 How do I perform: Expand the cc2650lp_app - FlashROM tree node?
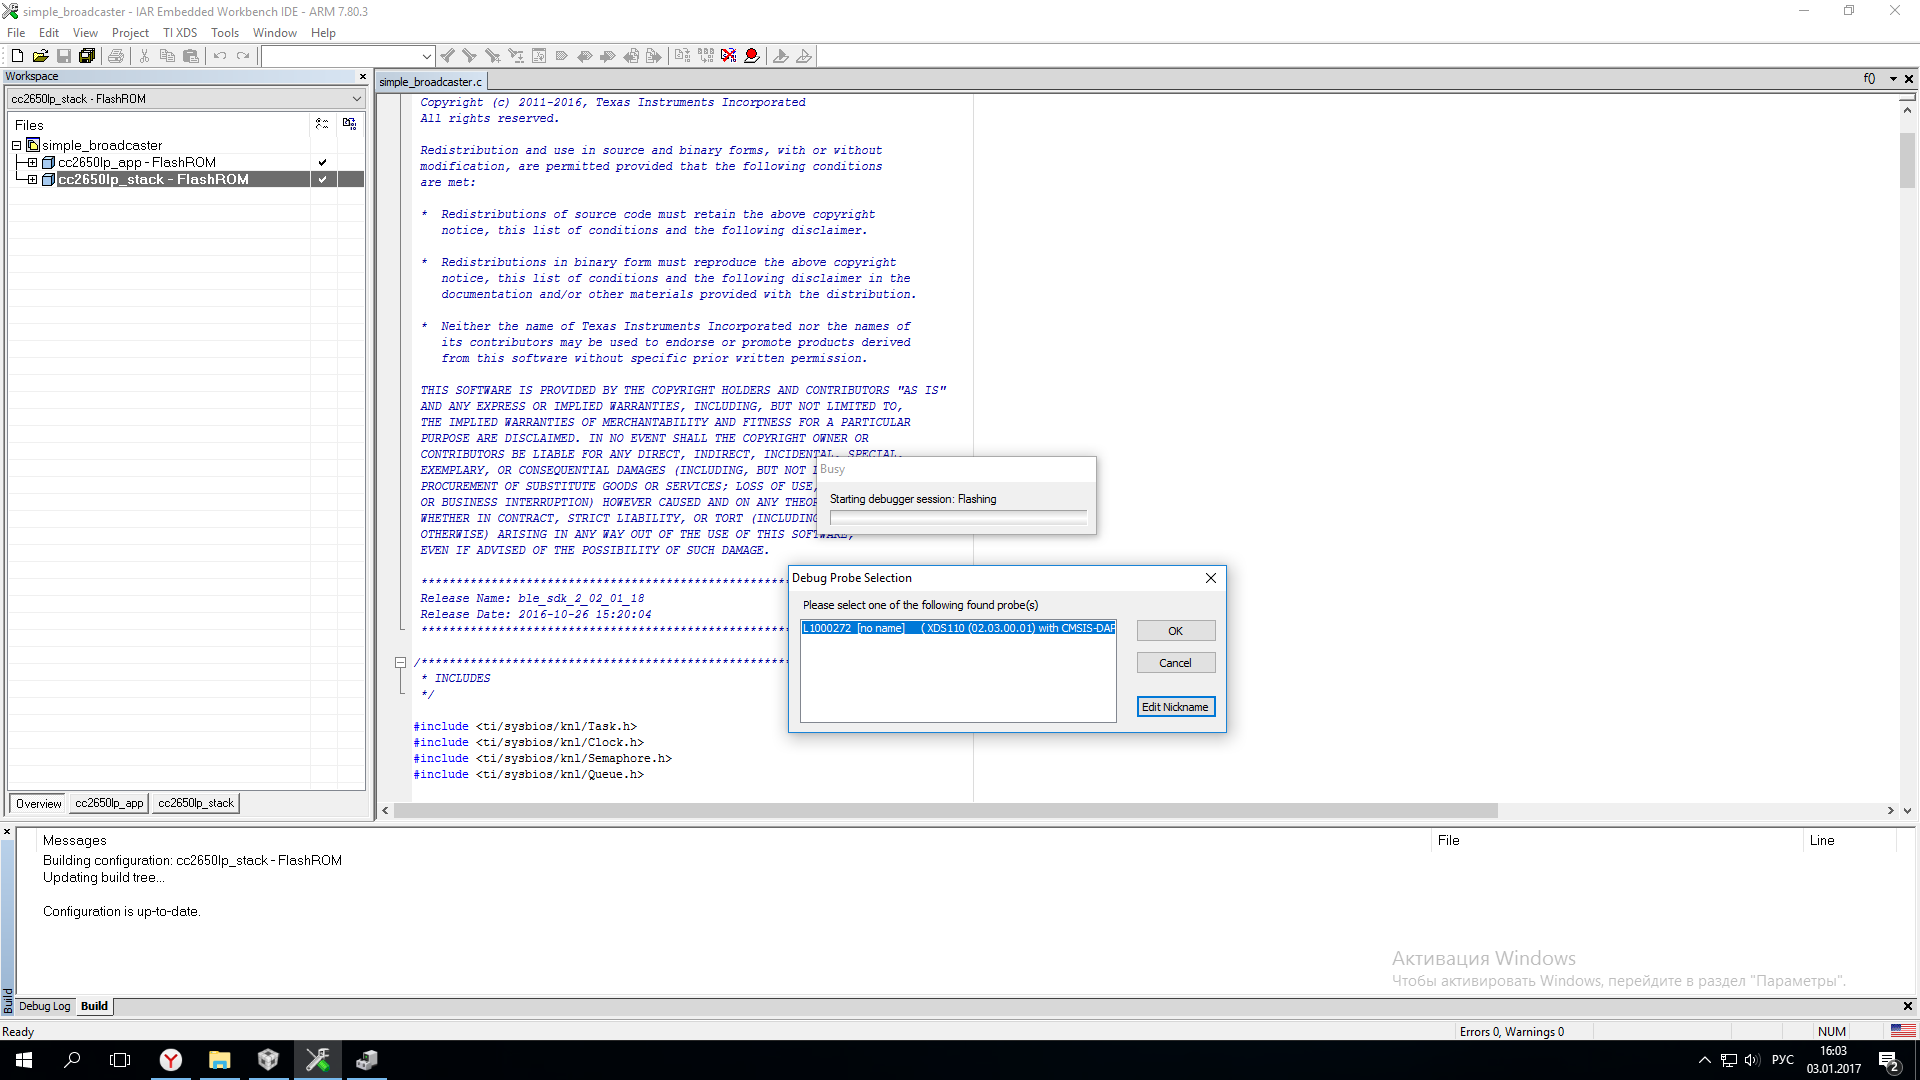[32, 162]
